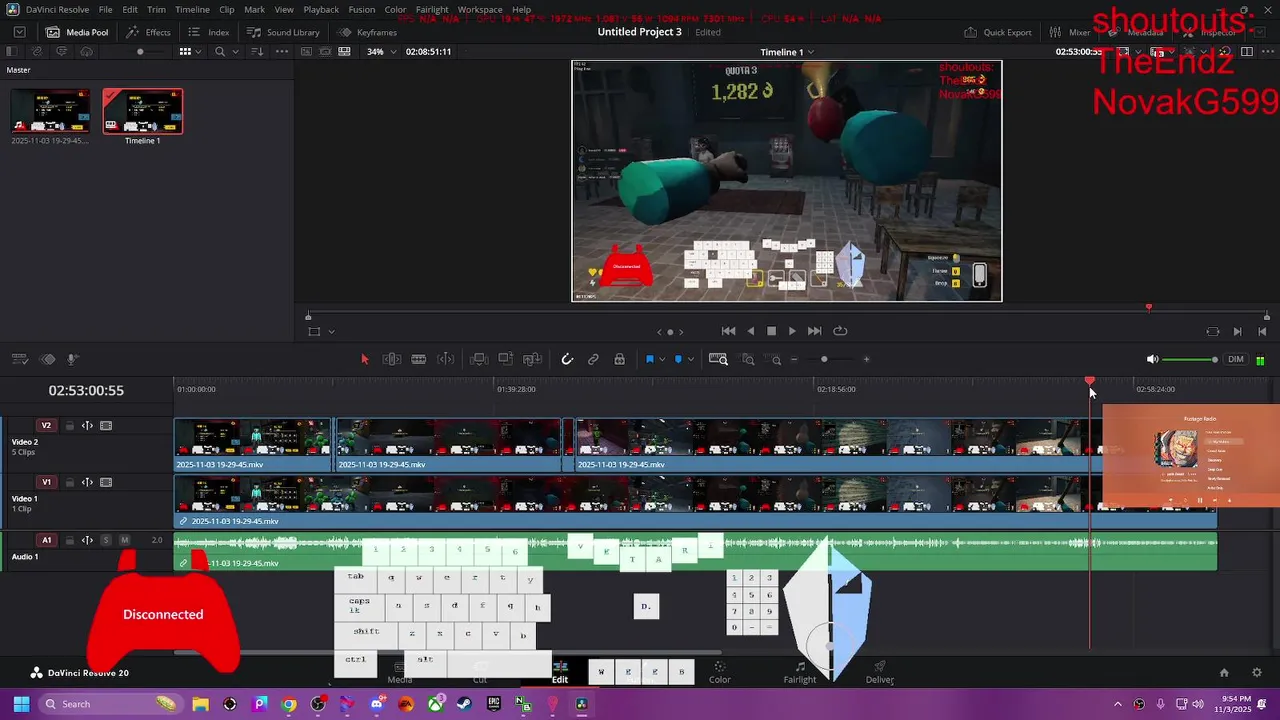This screenshot has width=1280, height=720.
Task: Click the Overwrite Clip tool
Action: (x=506, y=359)
